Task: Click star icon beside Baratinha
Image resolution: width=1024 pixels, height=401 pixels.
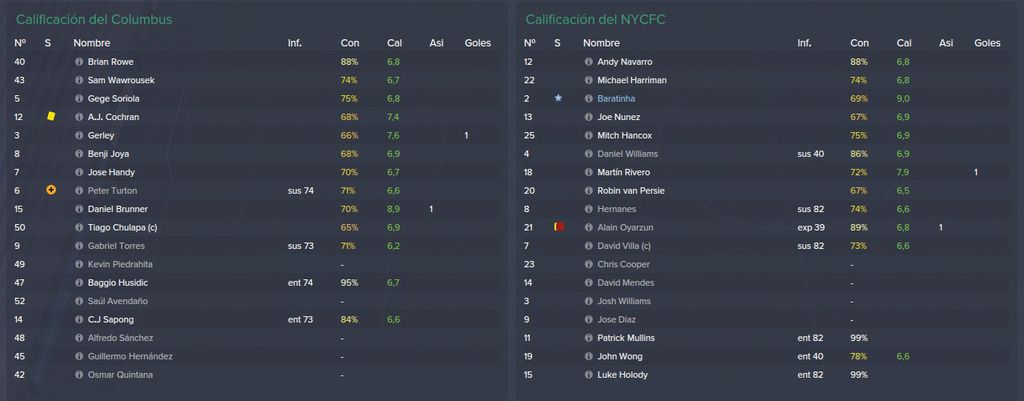Action: (x=558, y=98)
